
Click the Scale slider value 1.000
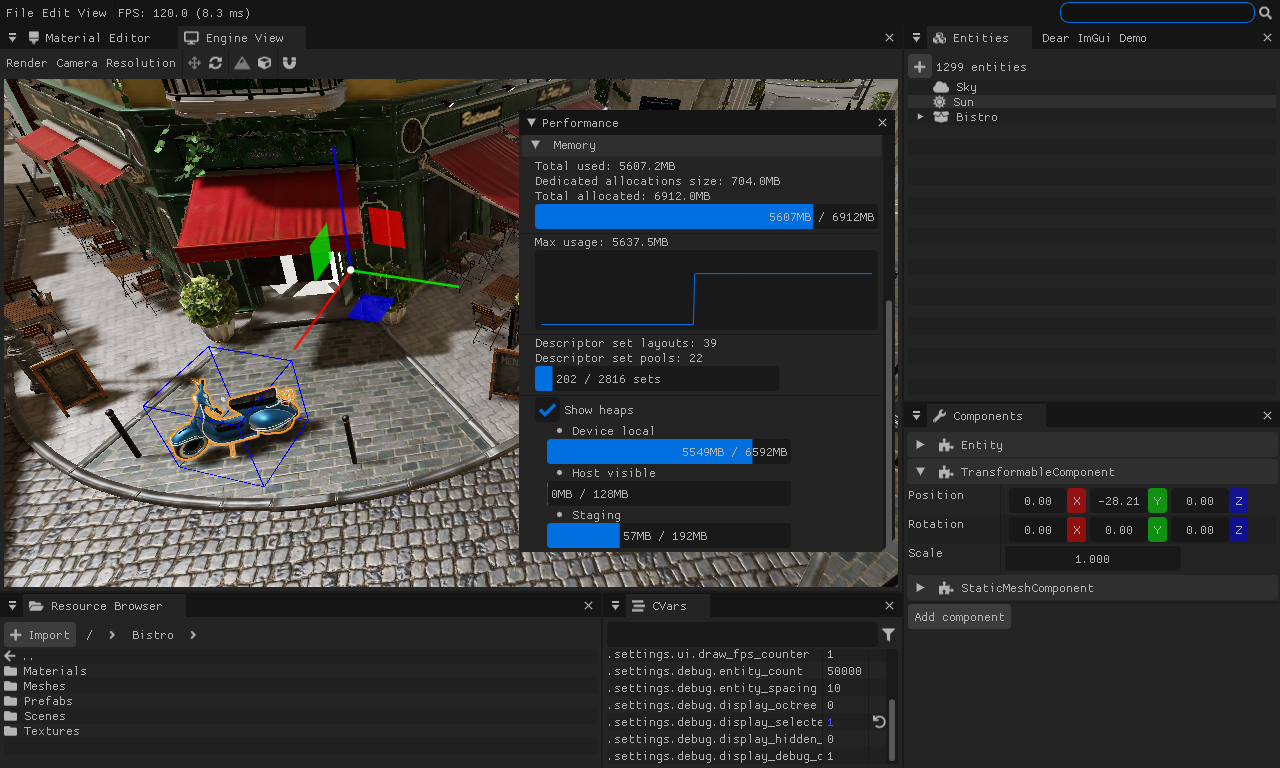pyautogui.click(x=1092, y=559)
